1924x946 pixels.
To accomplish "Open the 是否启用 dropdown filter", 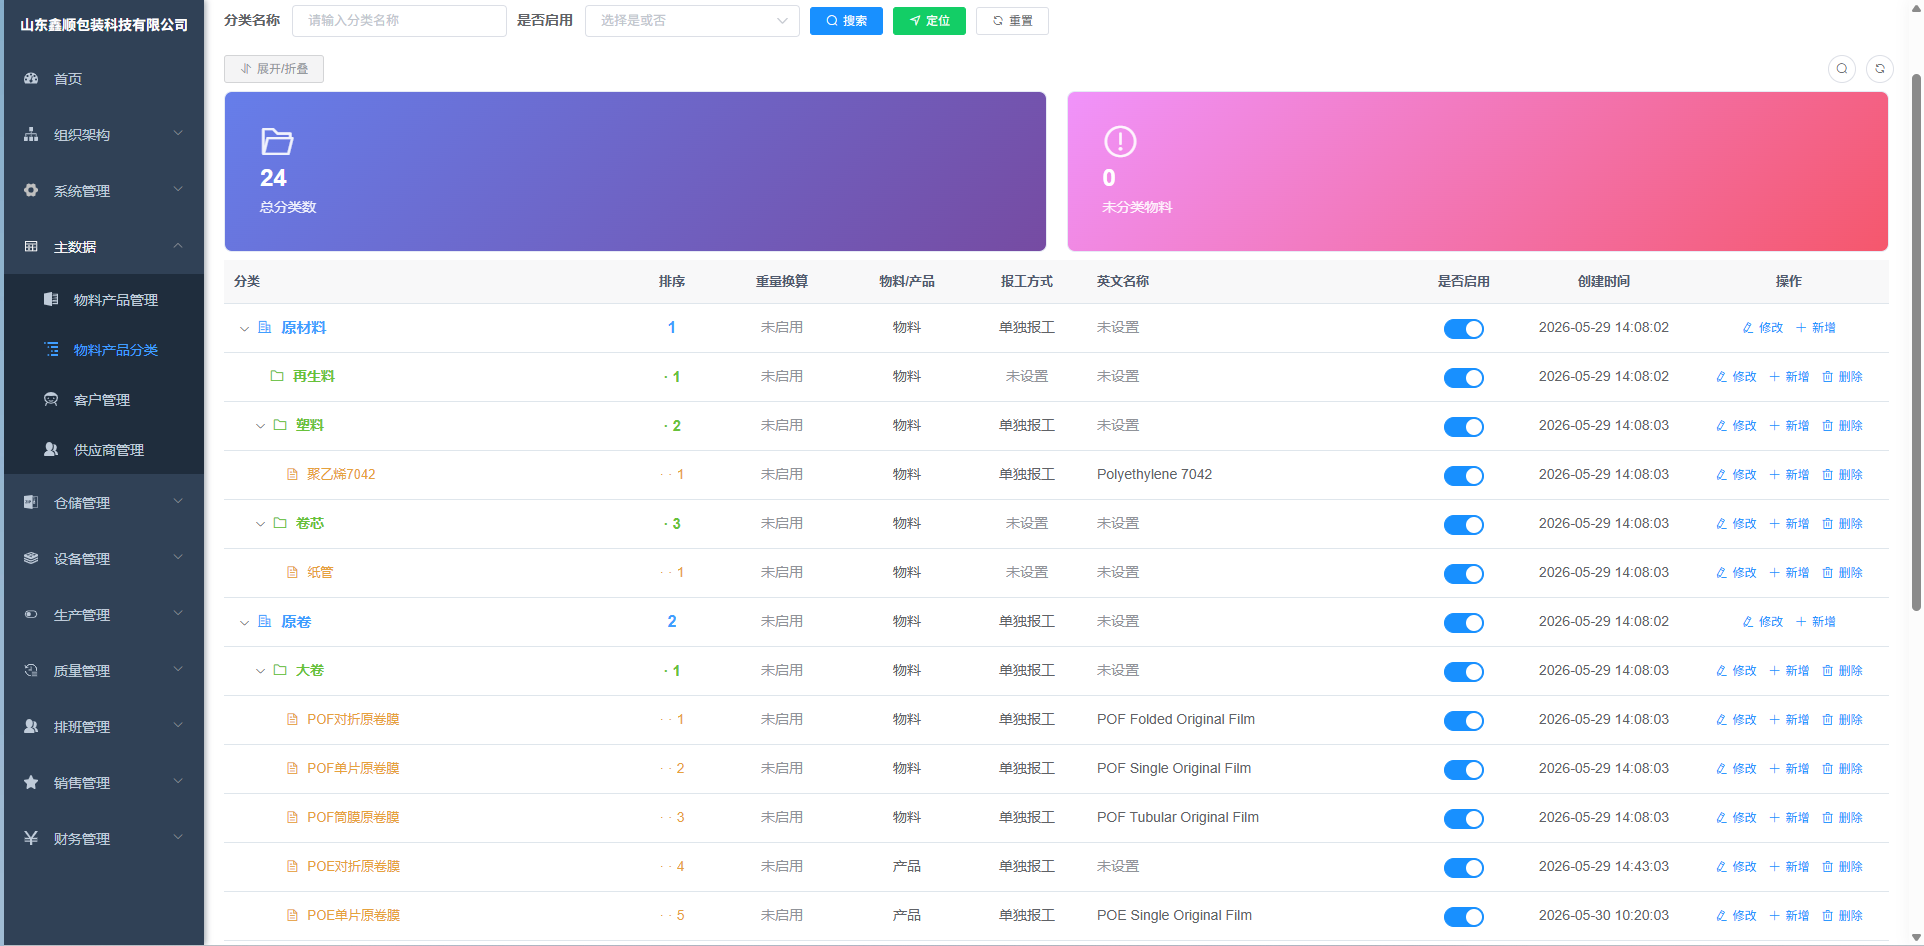I will (x=692, y=21).
